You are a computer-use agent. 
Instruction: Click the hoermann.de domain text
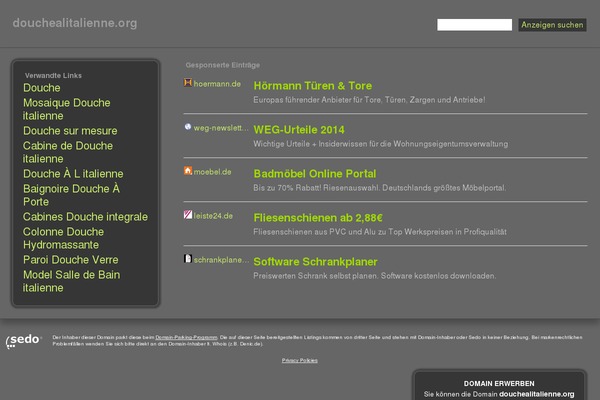(x=217, y=84)
